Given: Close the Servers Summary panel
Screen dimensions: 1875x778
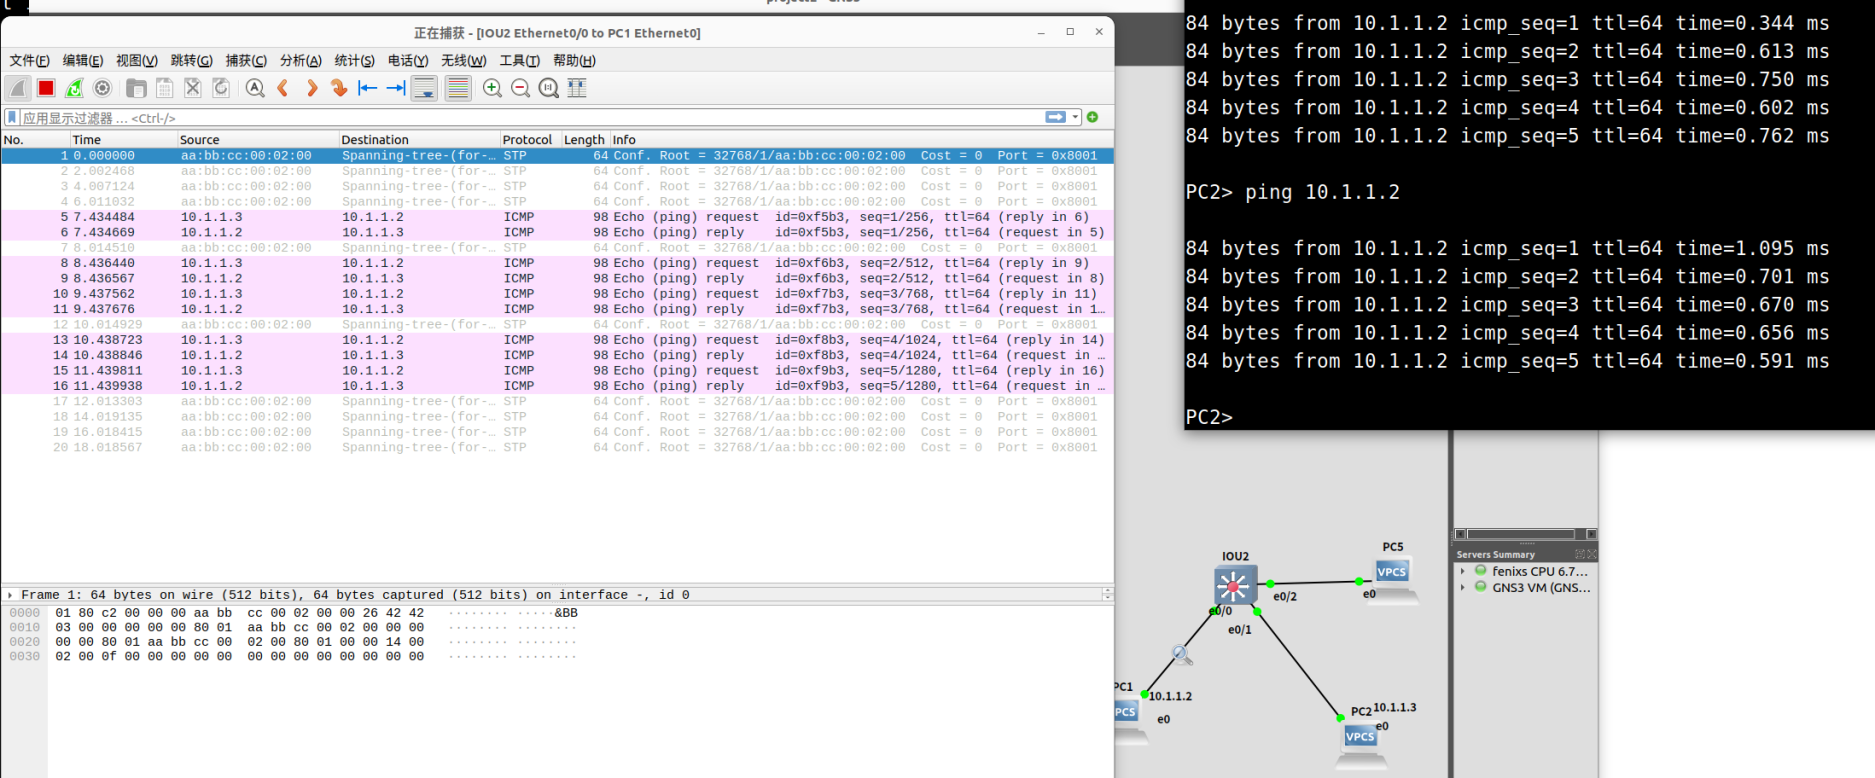Looking at the screenshot, I should pos(1592,554).
